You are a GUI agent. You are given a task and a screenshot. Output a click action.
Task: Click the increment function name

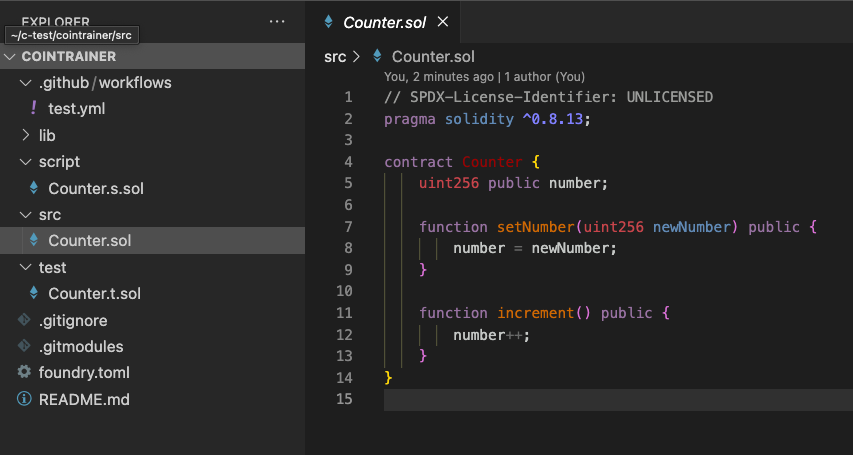[x=536, y=313]
